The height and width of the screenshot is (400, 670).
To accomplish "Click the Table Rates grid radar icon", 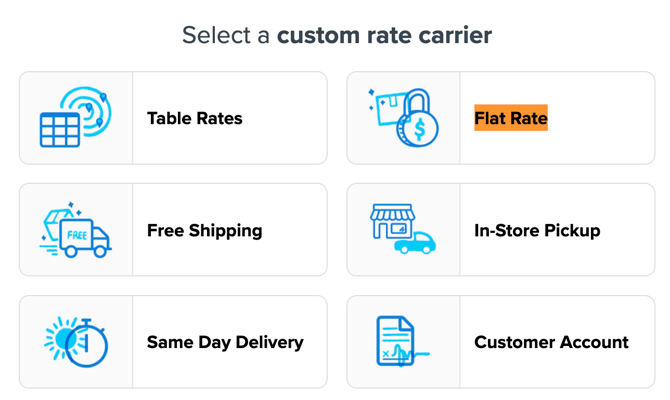I will coord(75,118).
